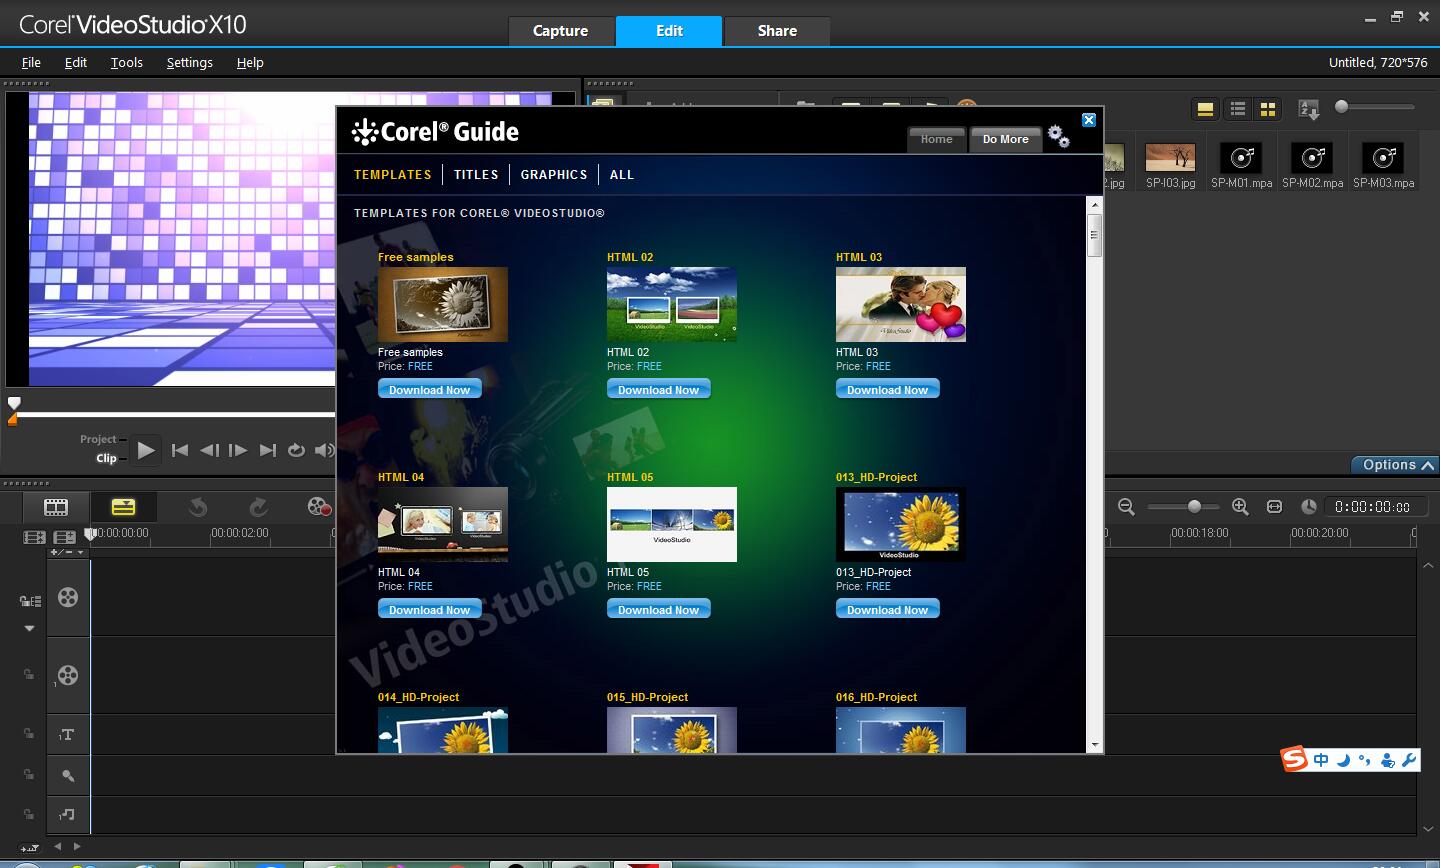Select the Voice track microphone icon
Image resolution: width=1440 pixels, height=868 pixels.
[67, 775]
